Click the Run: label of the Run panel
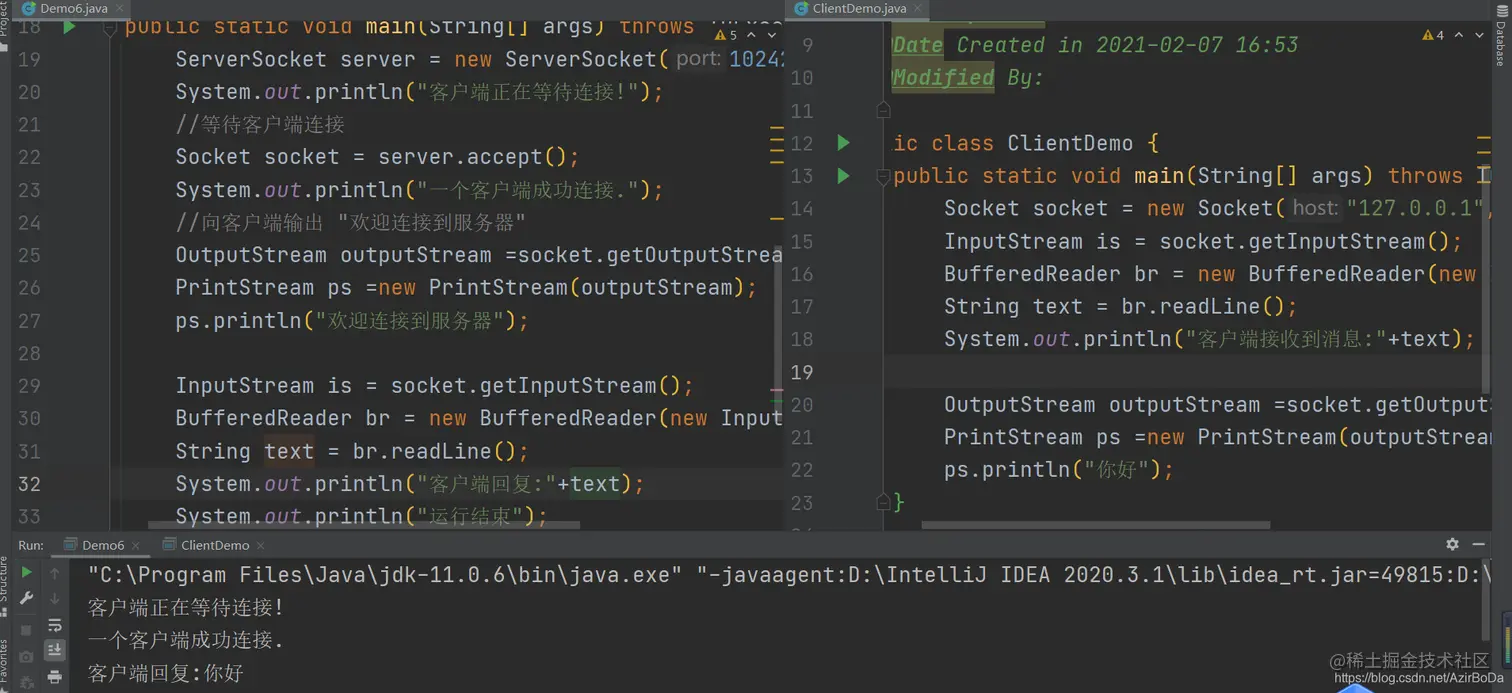Viewport: 1512px width, 693px height. (31, 545)
